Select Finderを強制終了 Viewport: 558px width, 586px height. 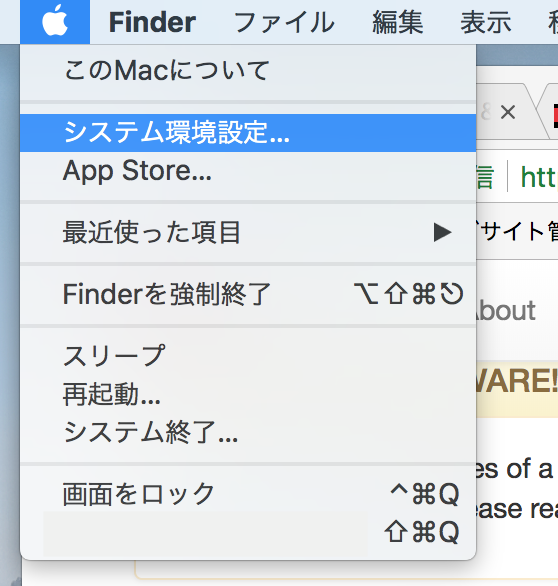[x=248, y=294]
